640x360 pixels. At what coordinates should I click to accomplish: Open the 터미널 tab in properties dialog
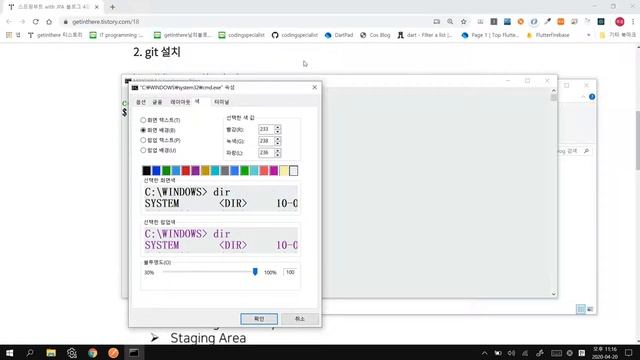[222, 102]
